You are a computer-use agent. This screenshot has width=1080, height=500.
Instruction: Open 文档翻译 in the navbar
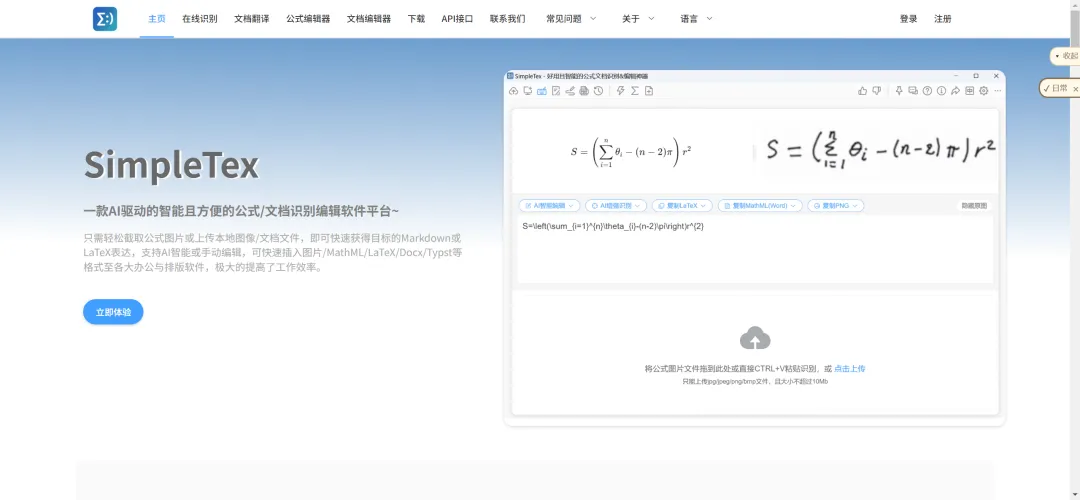[x=251, y=19]
